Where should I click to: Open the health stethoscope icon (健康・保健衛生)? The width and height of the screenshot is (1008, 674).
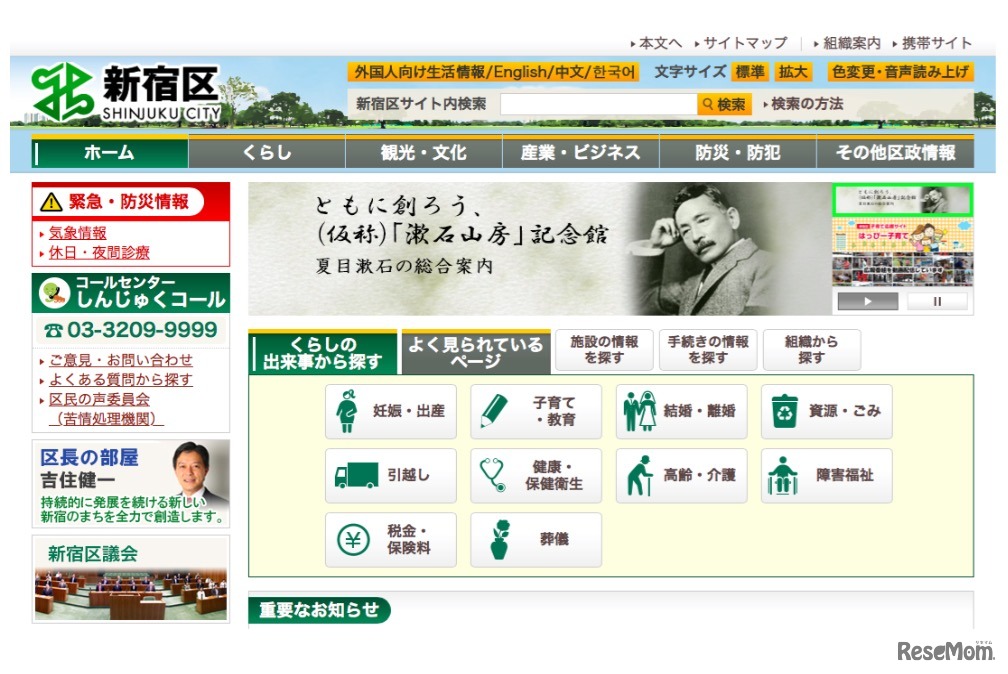click(493, 476)
